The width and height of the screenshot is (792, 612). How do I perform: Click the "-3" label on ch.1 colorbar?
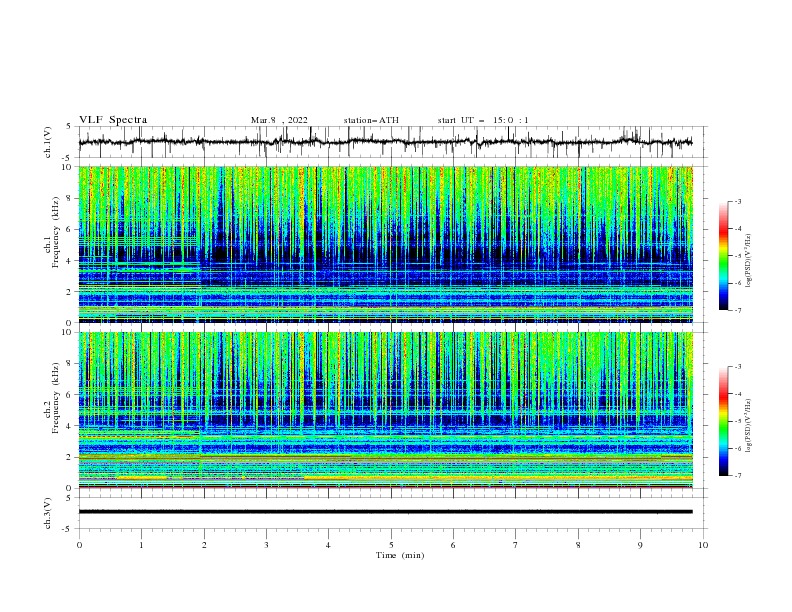(x=738, y=201)
